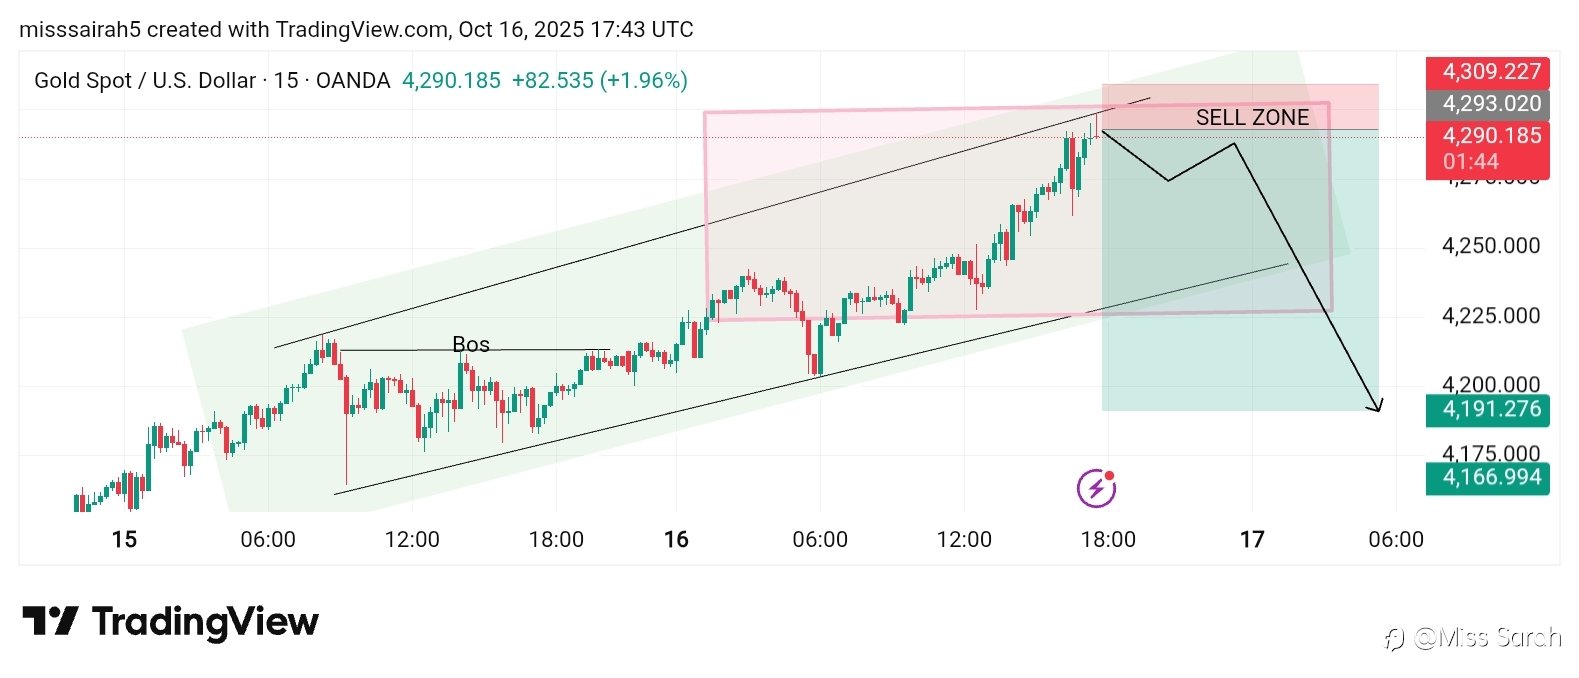
Task: Click the misssairah5 TradingView.com attribution text
Action: pyautogui.click(x=356, y=30)
